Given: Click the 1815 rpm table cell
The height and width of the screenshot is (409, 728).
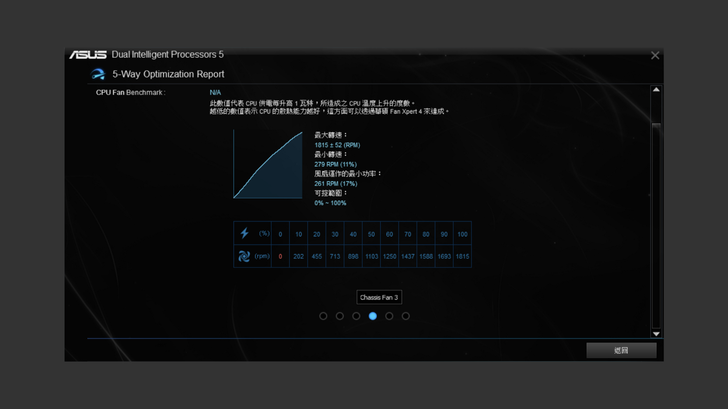Looking at the screenshot, I should (x=462, y=256).
